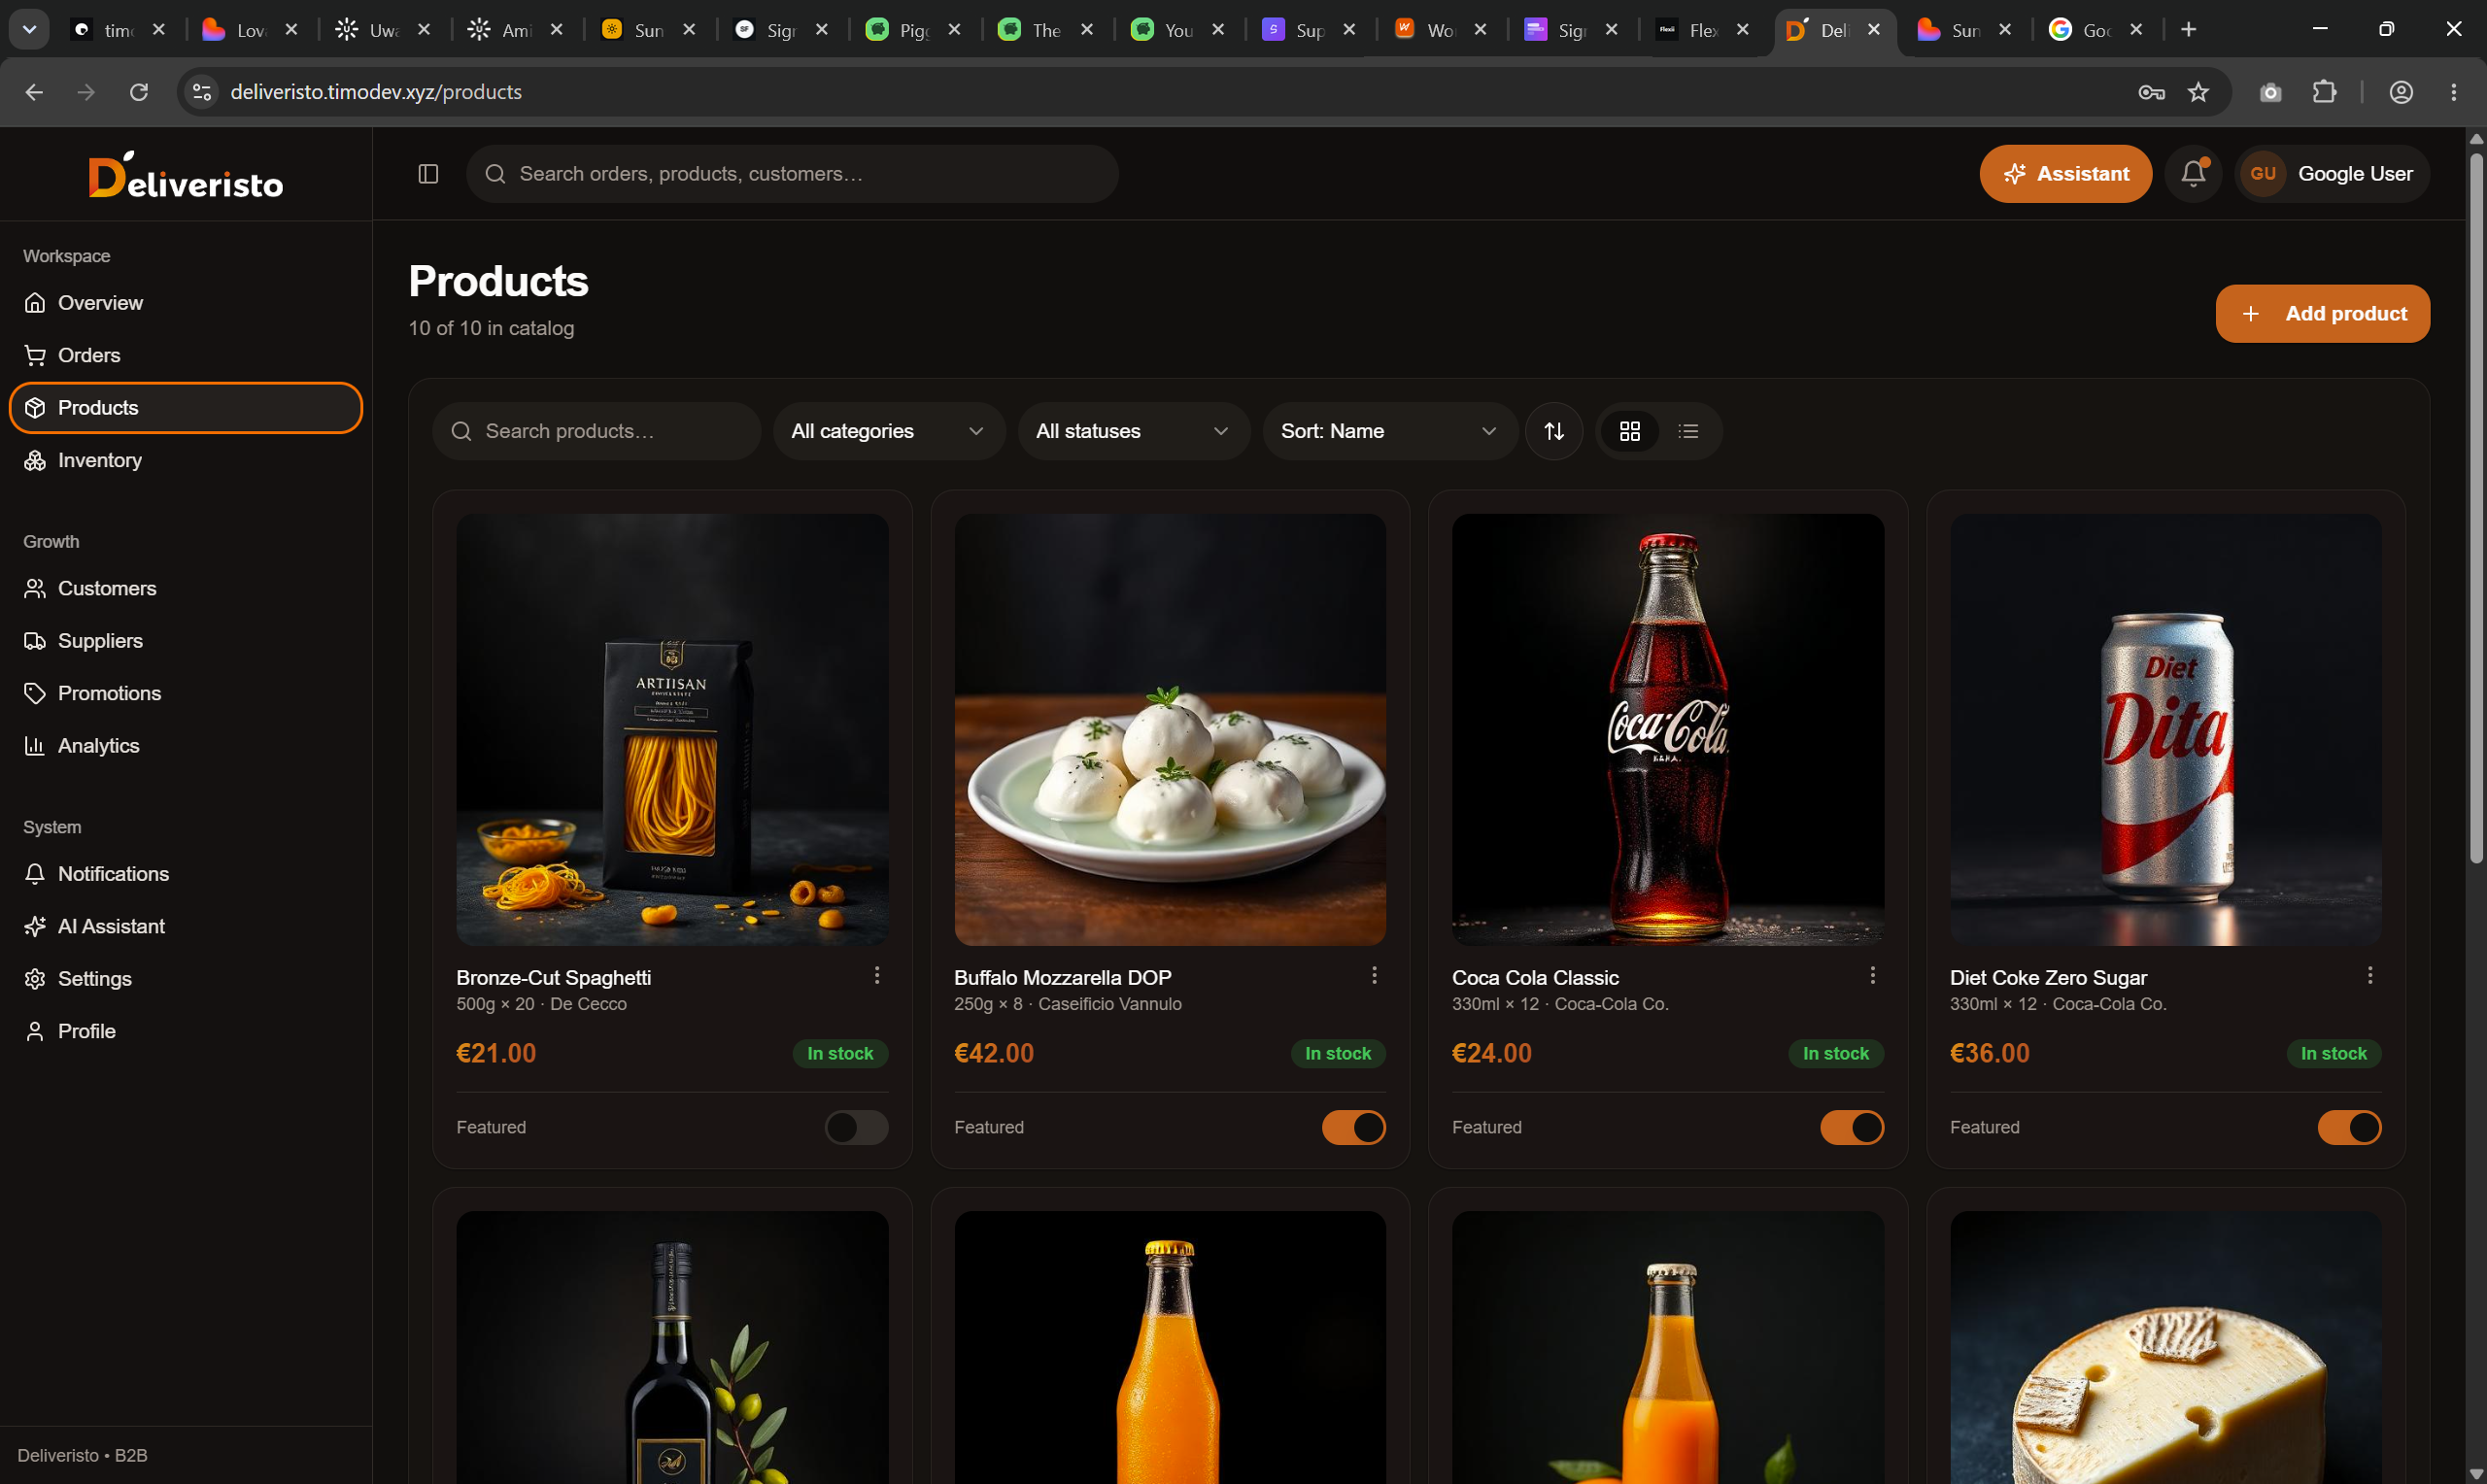2487x1484 pixels.
Task: Open Sort: Name dropdown
Action: 1390,431
